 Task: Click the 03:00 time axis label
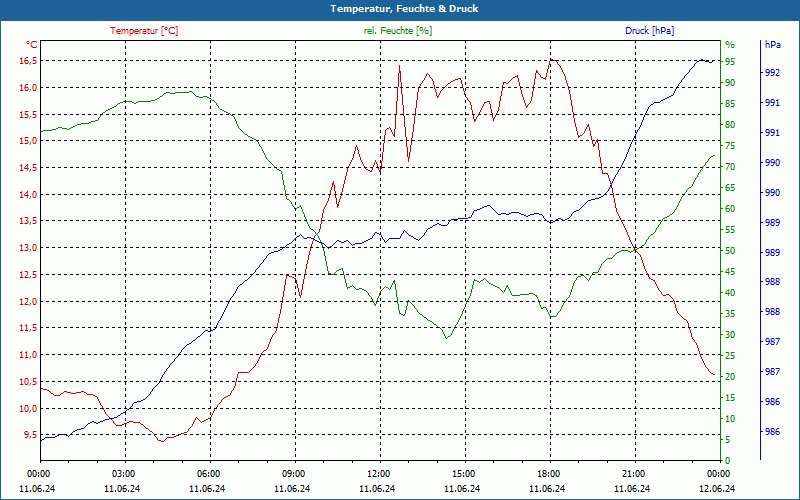coord(123,473)
